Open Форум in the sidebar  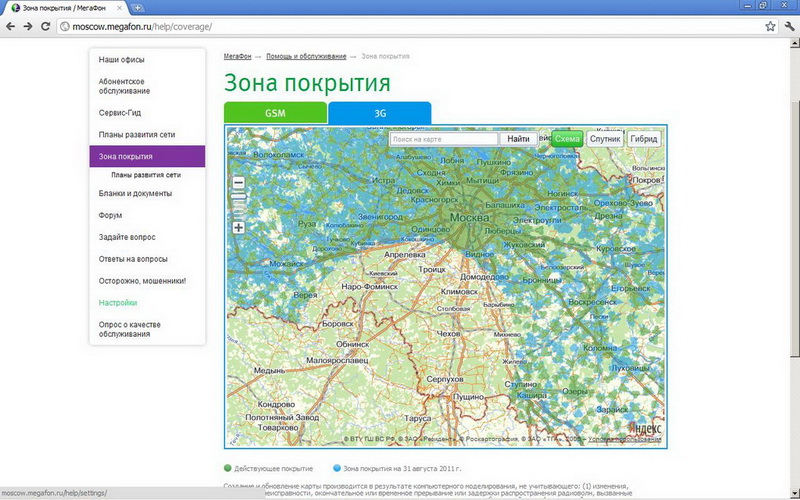click(x=110, y=215)
